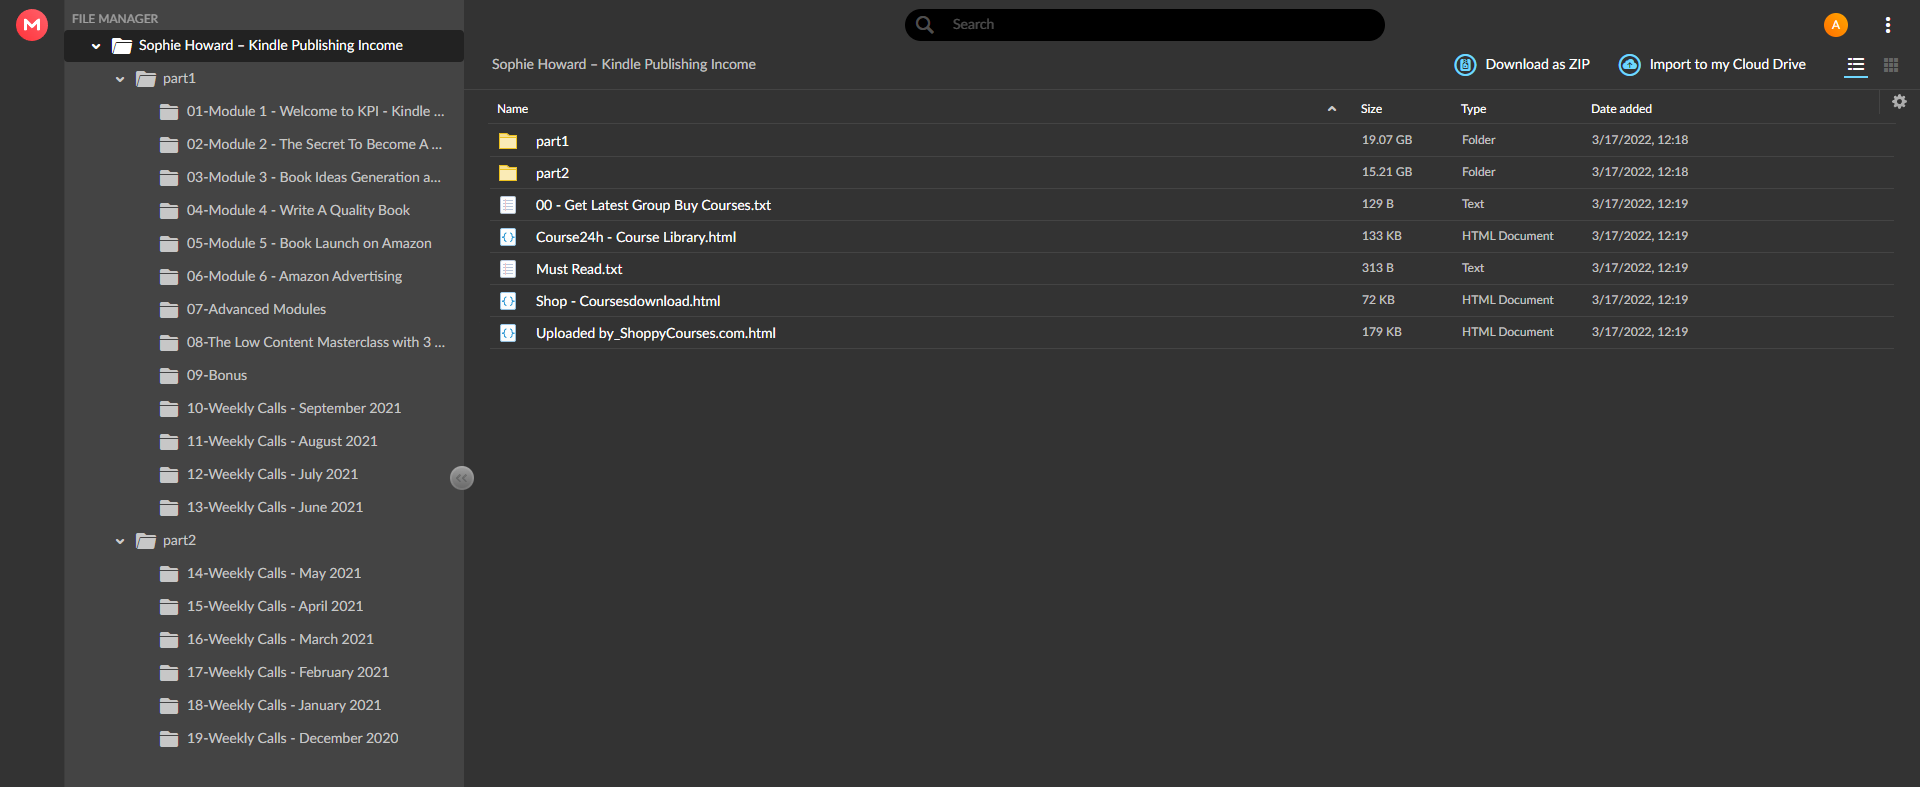Click Import to my Cloud Drive

pyautogui.click(x=1712, y=65)
